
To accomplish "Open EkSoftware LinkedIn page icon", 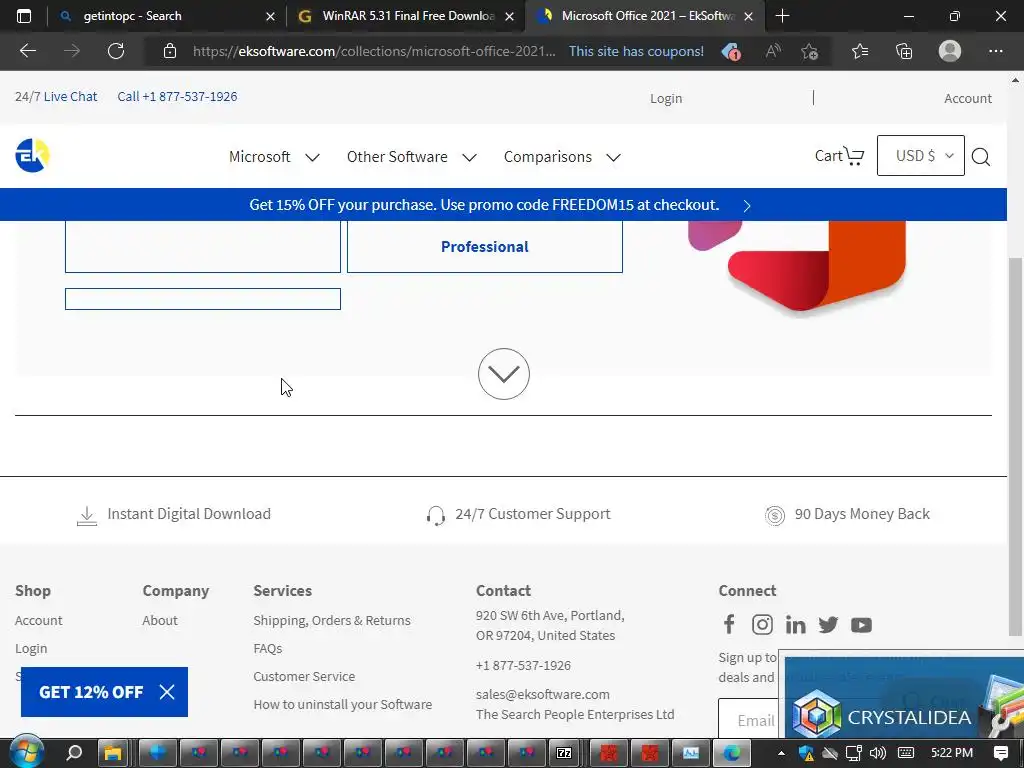I will tap(795, 624).
